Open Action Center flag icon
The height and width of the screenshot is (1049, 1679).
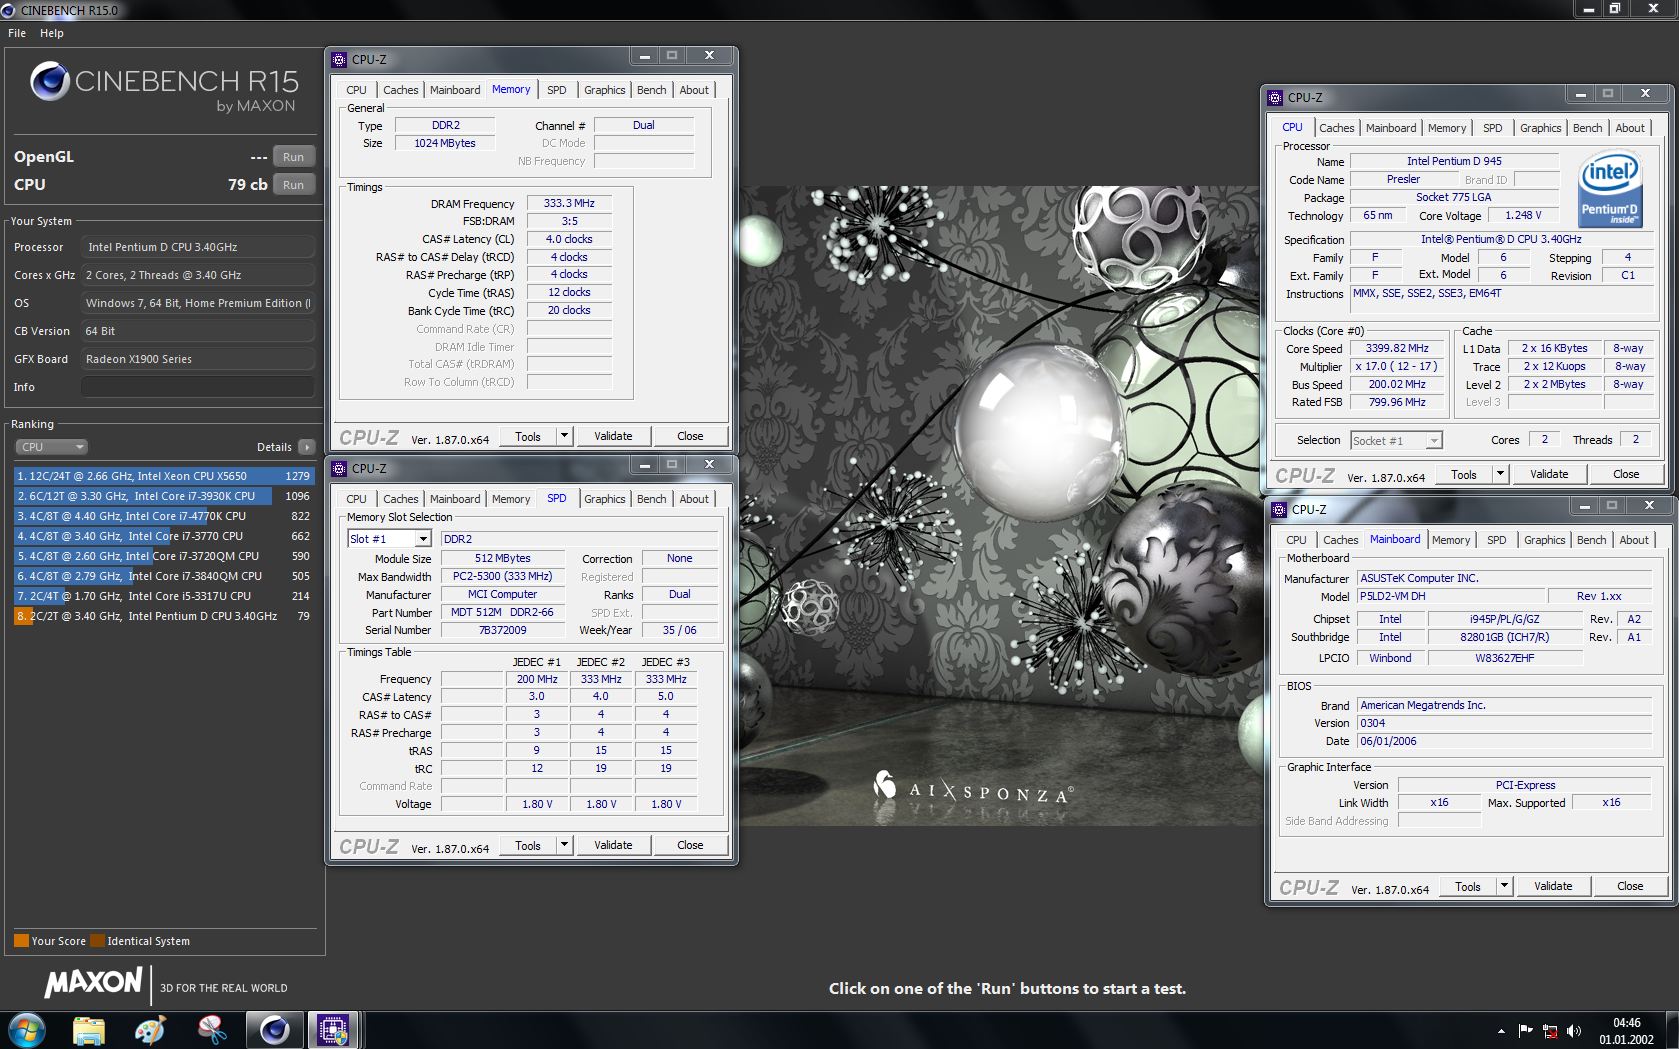pos(1525,1031)
